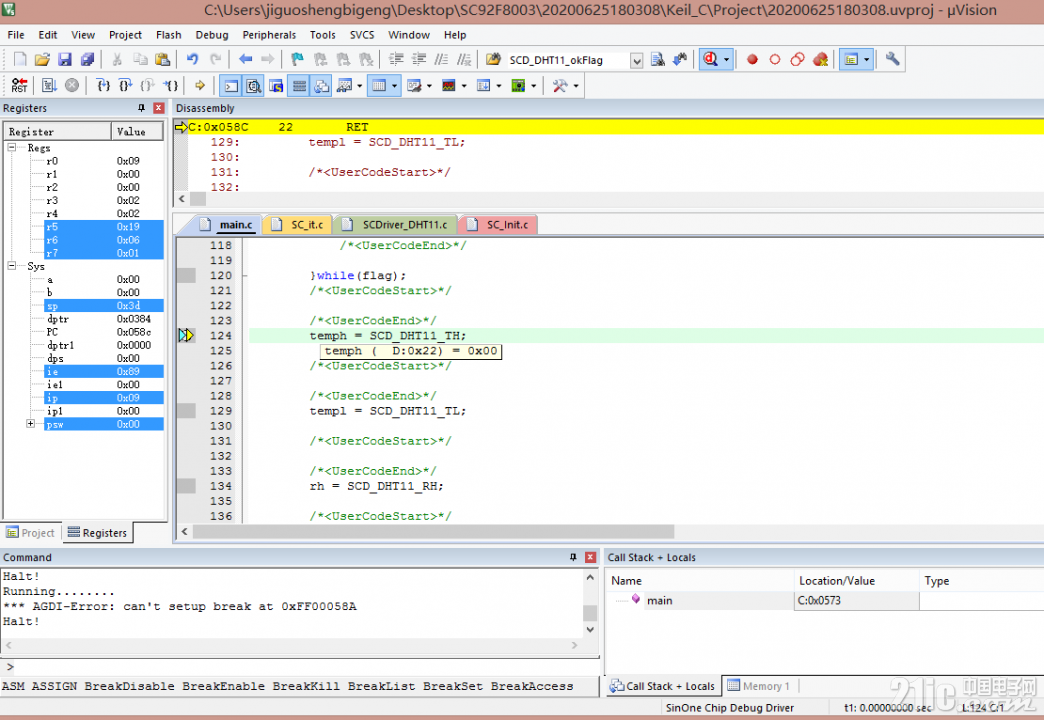Start/stop debug session with magnifier d icon
Viewport: 1044px width, 720px height.
[710, 60]
